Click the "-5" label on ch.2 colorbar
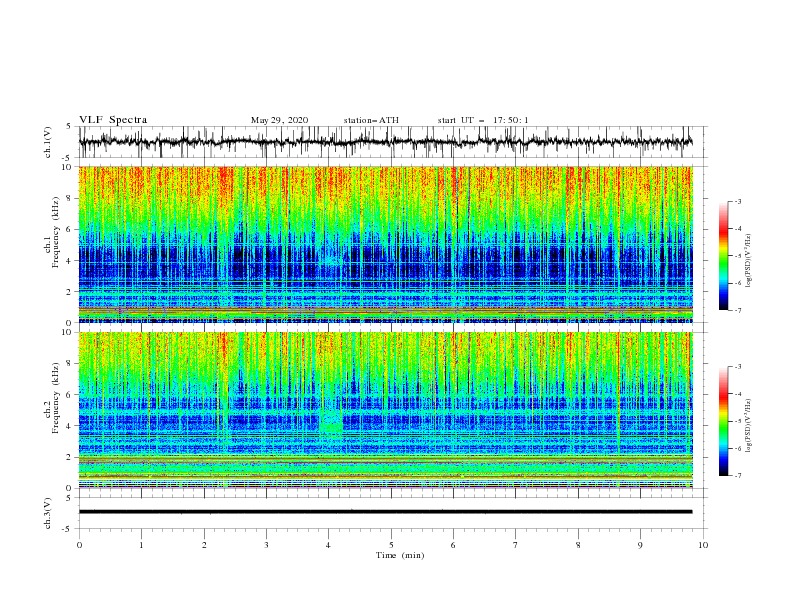 (x=737, y=421)
